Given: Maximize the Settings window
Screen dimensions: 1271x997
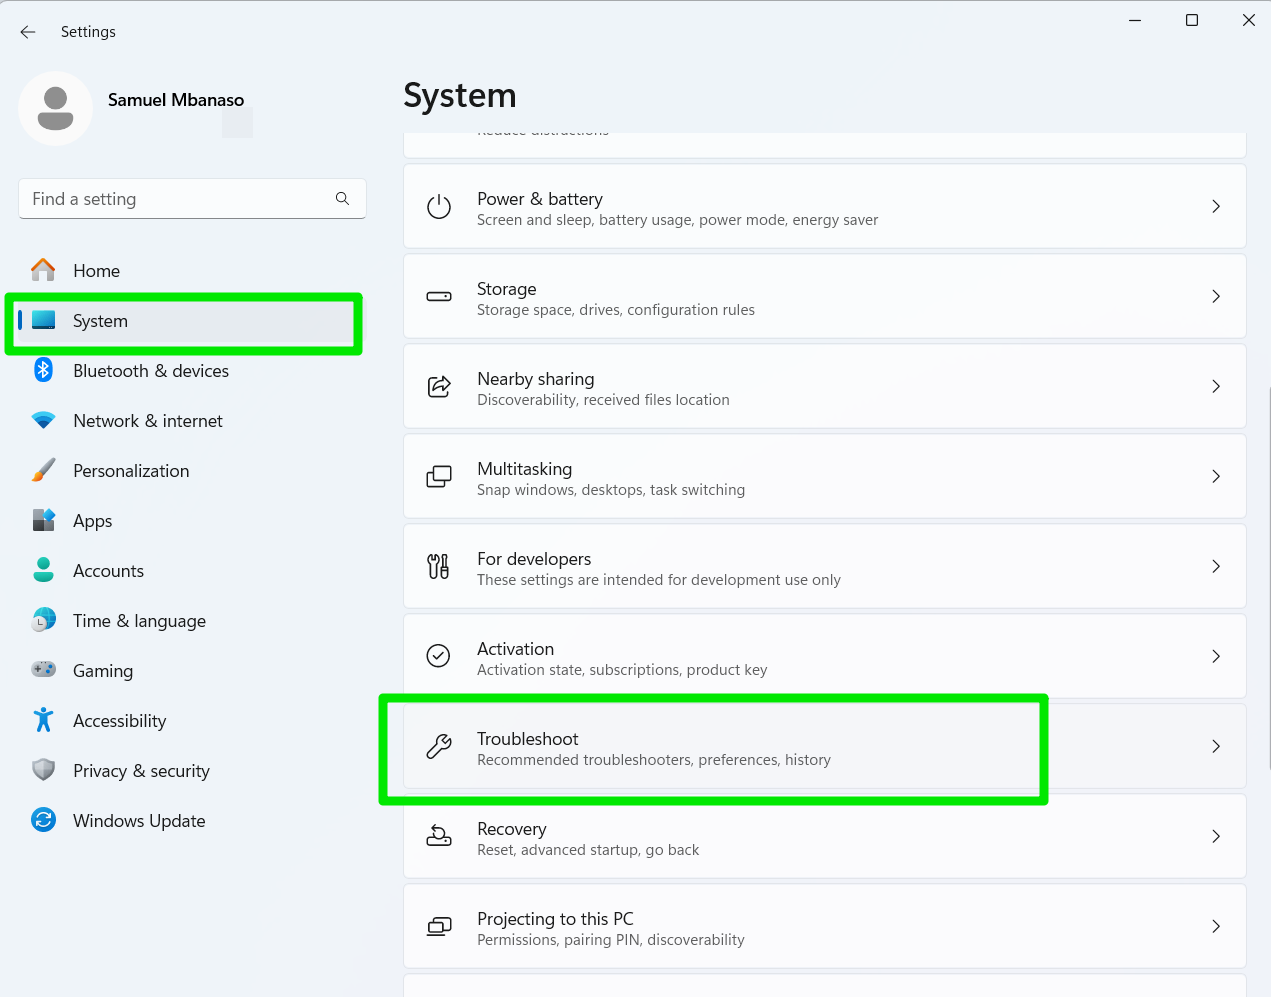Looking at the screenshot, I should click(x=1192, y=20).
